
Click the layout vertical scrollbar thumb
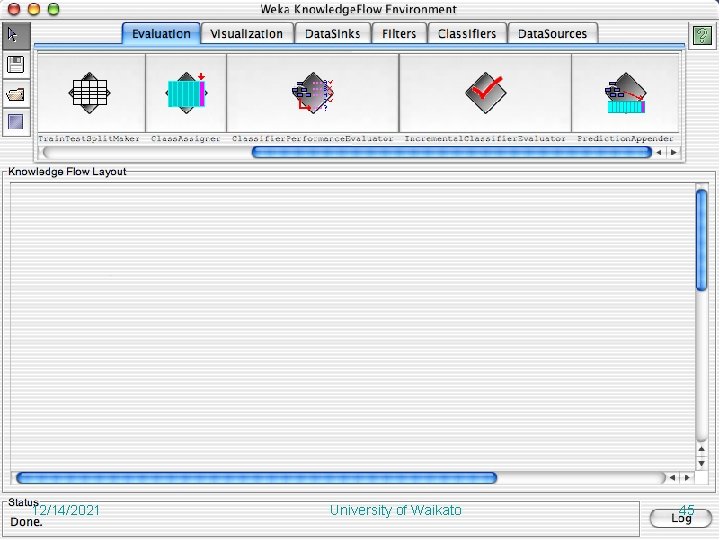[701, 240]
